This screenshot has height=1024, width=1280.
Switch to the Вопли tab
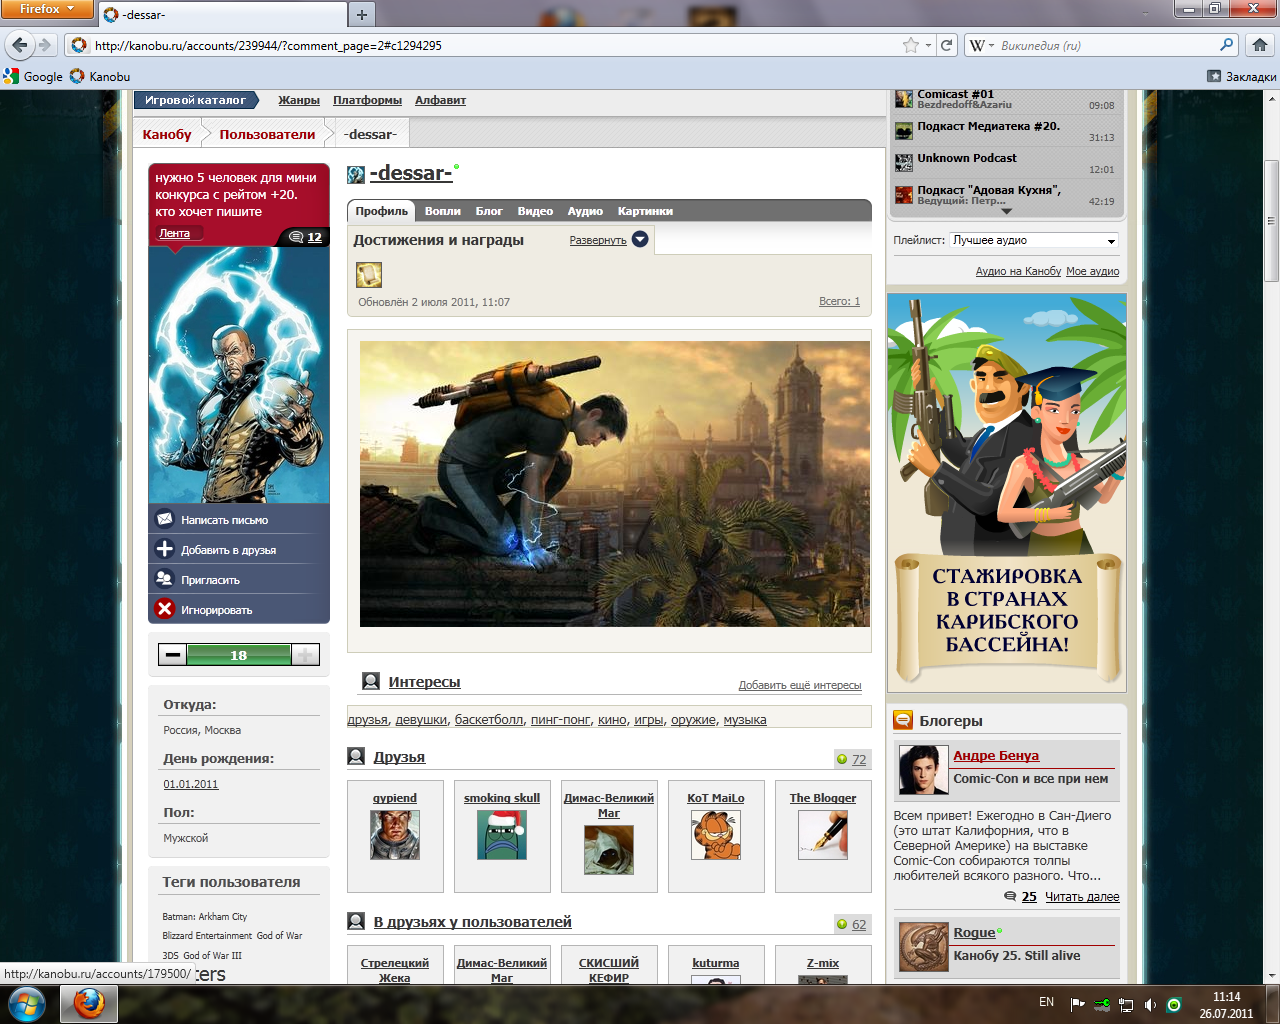(442, 211)
